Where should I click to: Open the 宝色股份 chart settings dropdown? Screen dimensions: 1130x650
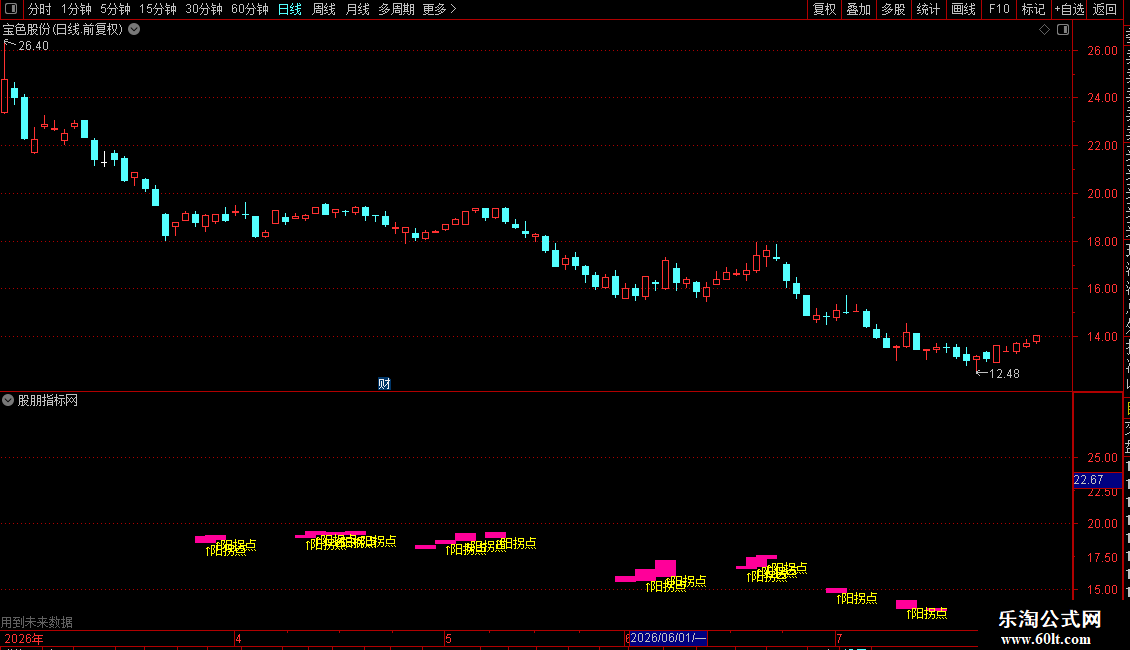tap(134, 30)
